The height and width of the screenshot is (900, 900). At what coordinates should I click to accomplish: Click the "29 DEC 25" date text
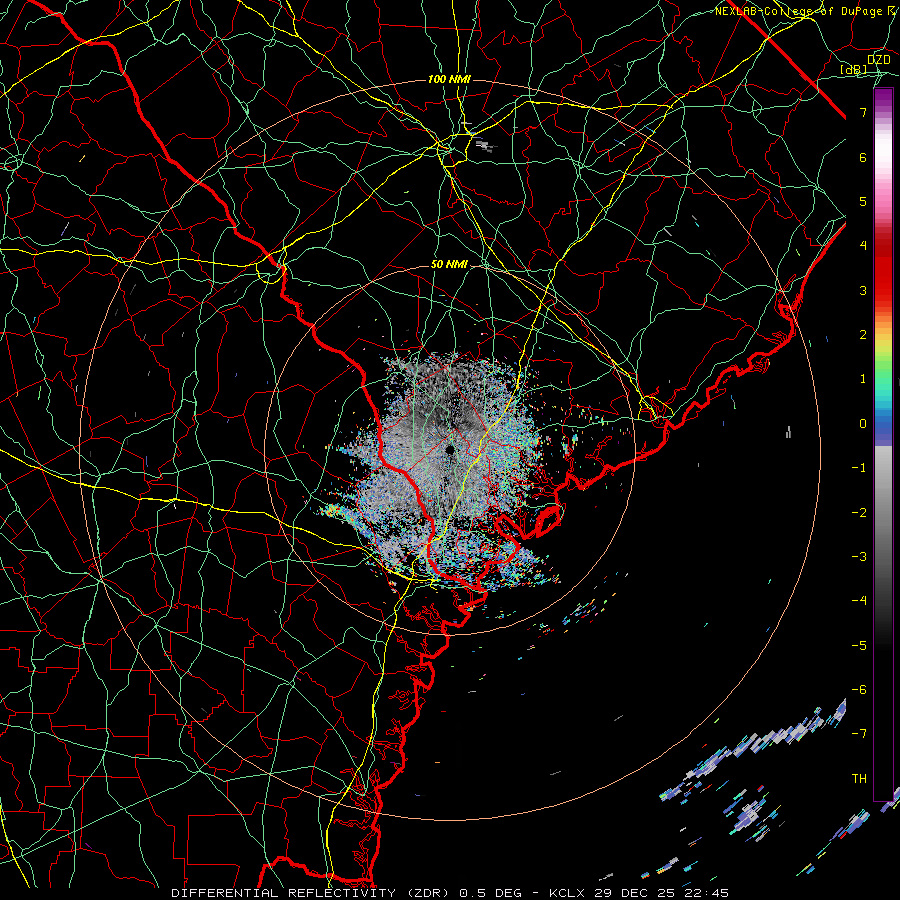tap(635, 893)
